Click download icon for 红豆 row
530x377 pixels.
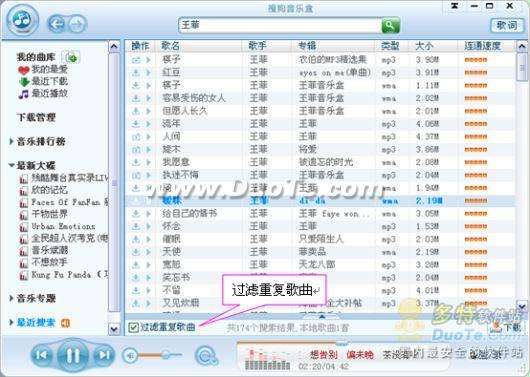pos(136,72)
